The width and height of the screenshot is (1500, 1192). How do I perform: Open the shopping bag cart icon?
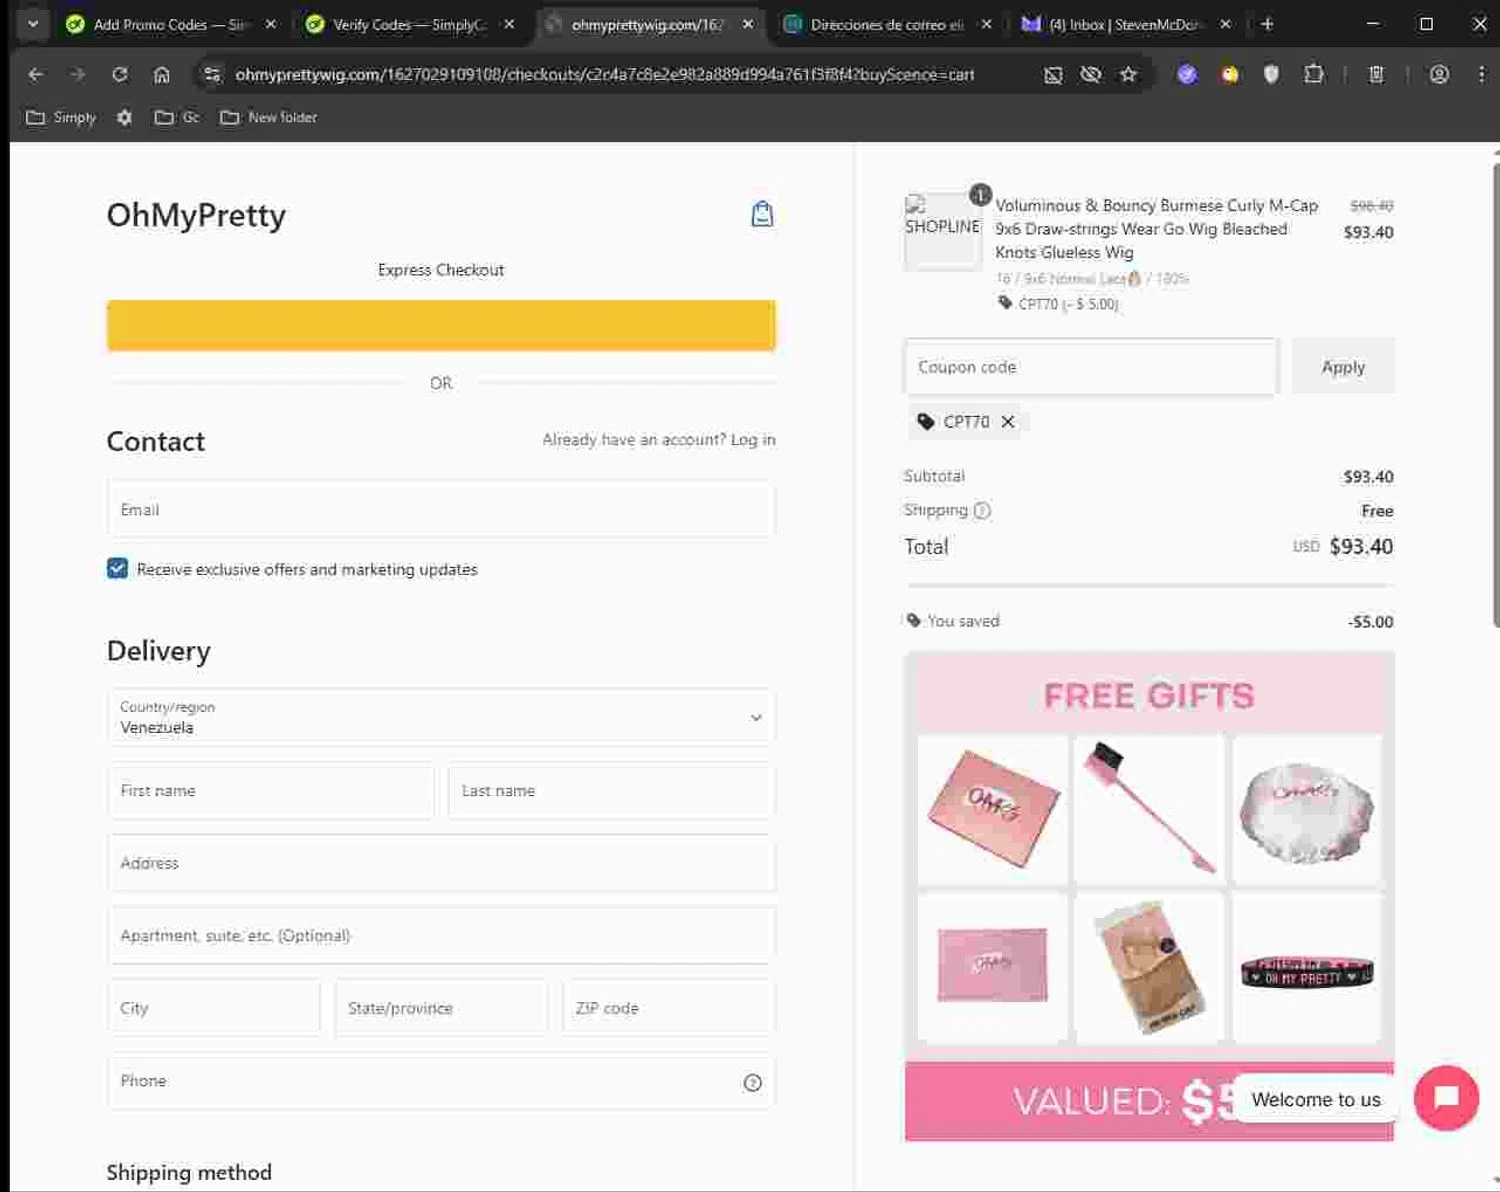point(762,214)
